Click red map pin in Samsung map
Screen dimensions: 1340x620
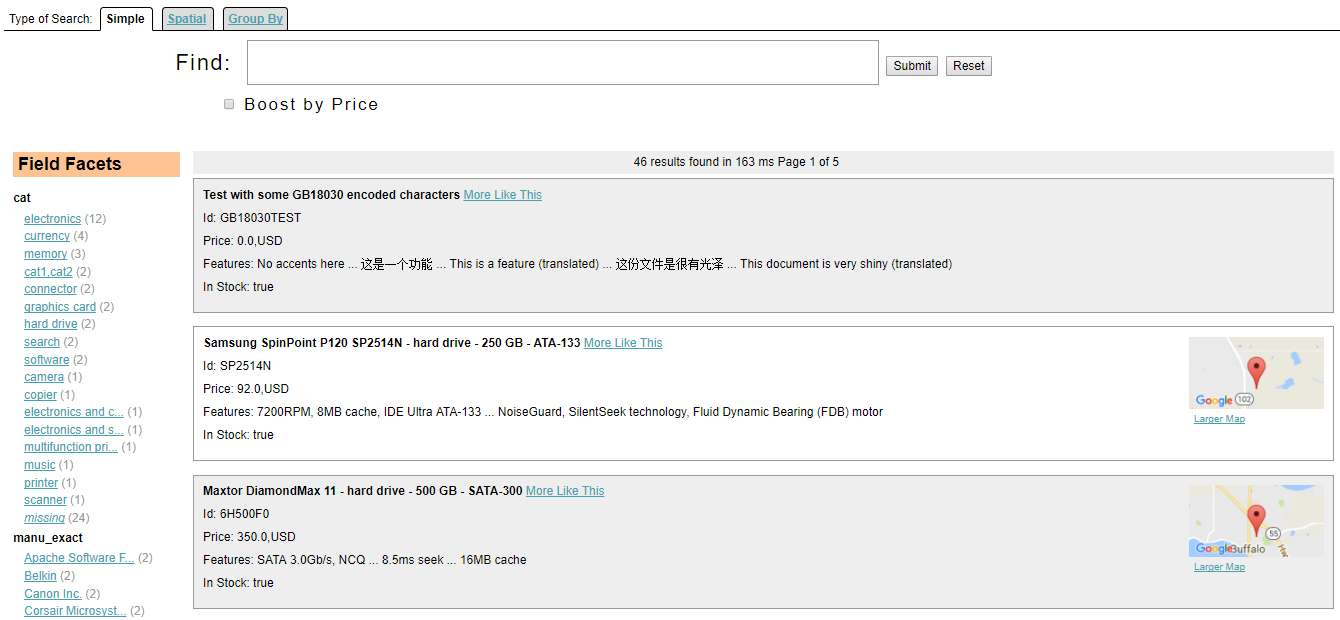[1257, 371]
